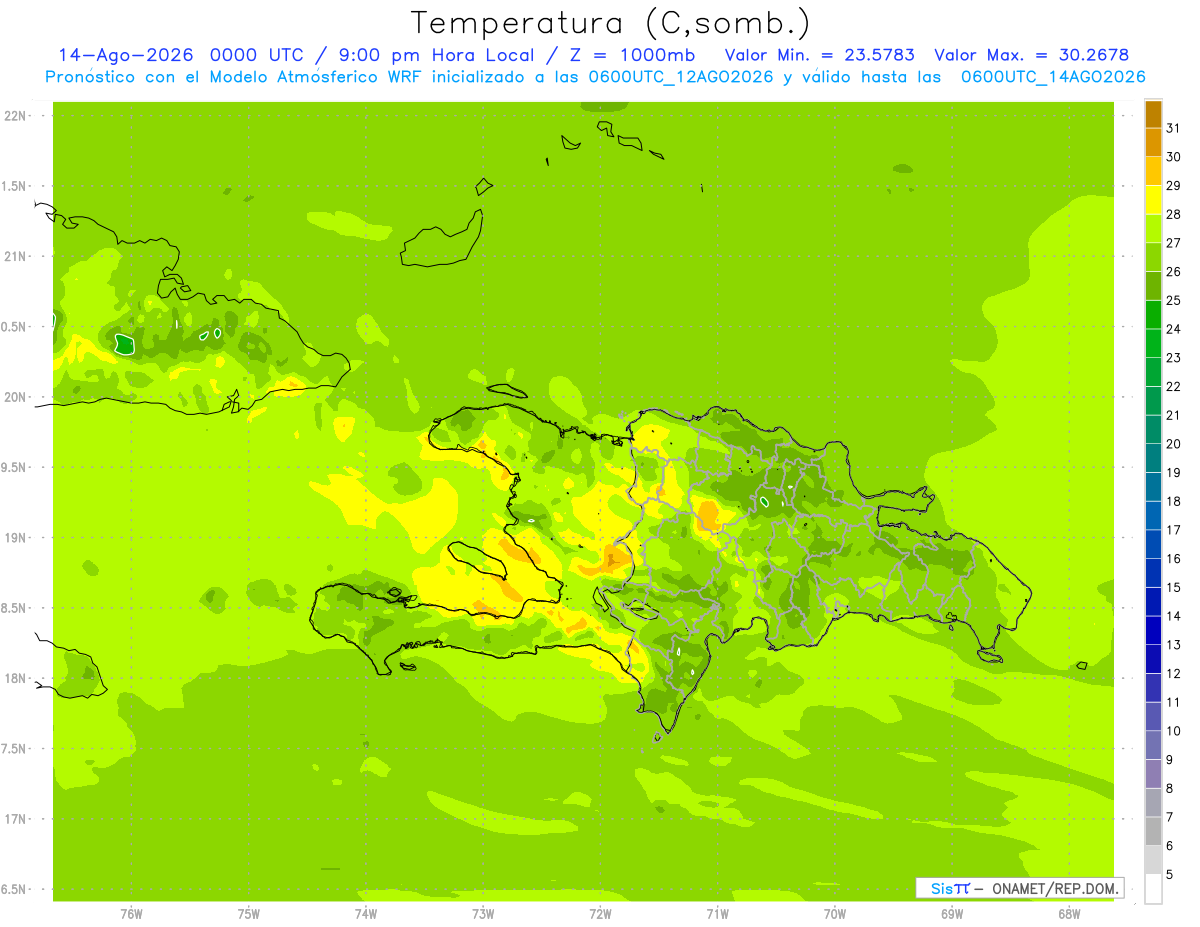Click the dark blue legend swatch between 12 and 13
The width and height of the screenshot is (1200, 927).
pyautogui.click(x=1153, y=659)
